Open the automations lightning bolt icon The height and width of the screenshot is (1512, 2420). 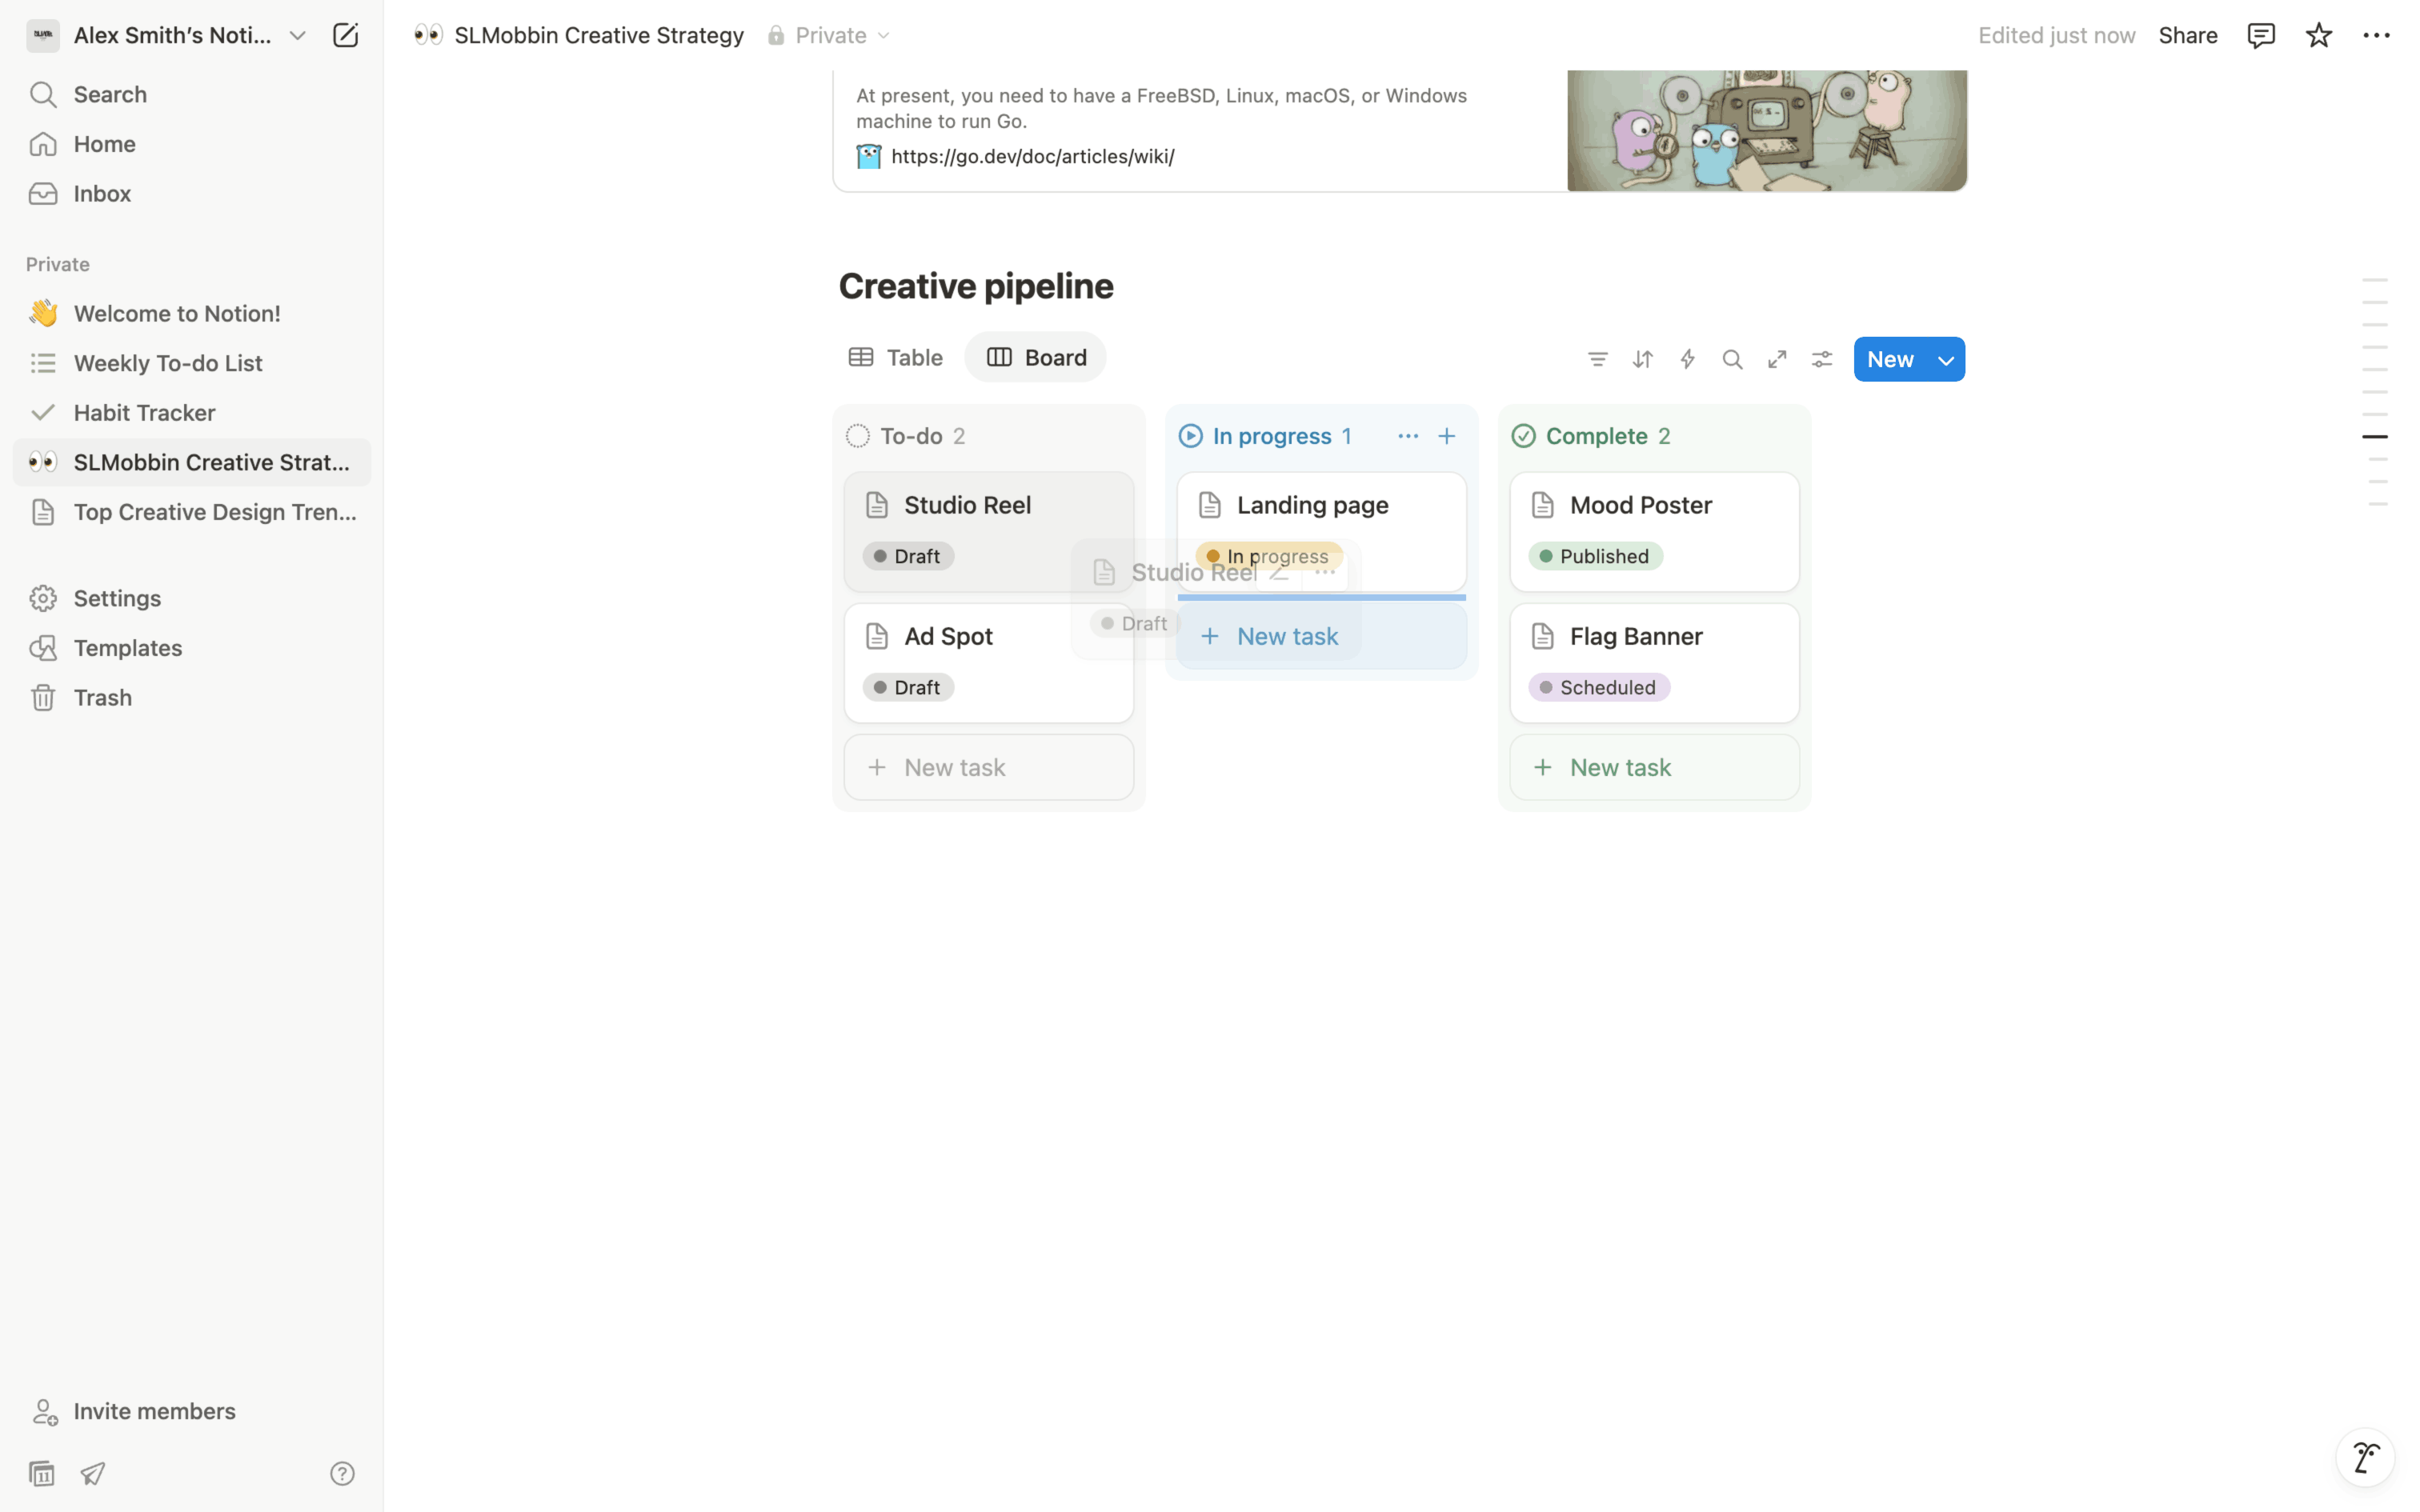[x=1687, y=359]
